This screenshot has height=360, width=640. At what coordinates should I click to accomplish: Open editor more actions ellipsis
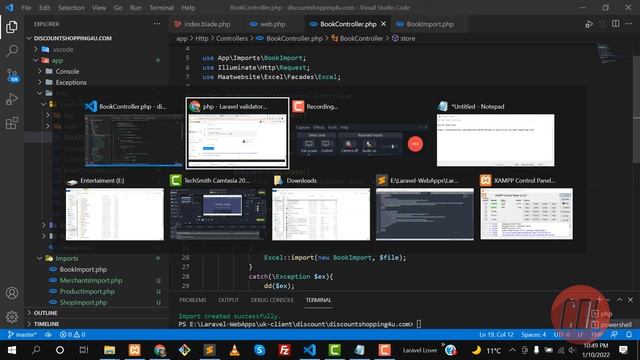[x=629, y=24]
